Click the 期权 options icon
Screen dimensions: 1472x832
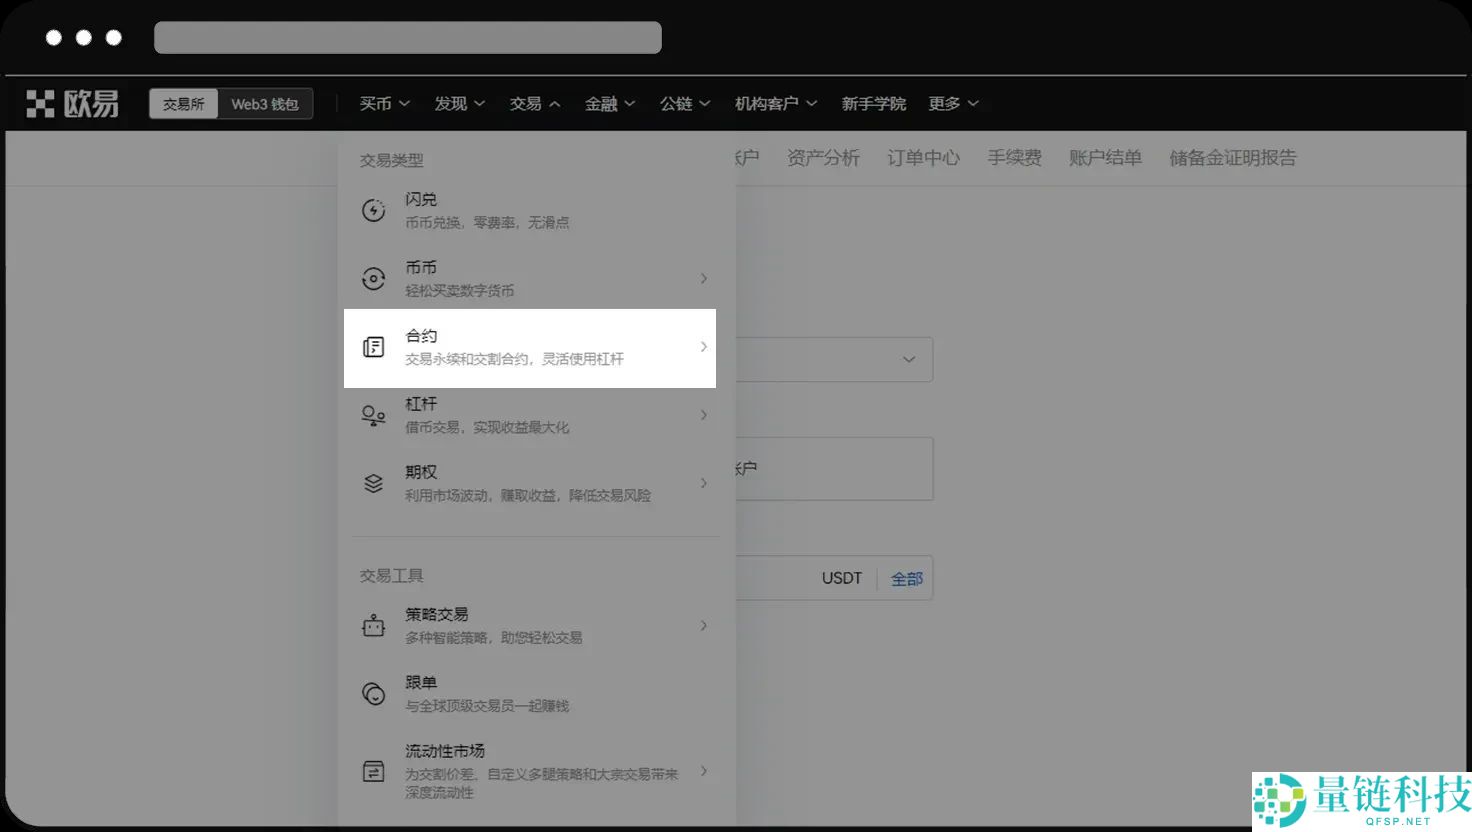point(373,483)
